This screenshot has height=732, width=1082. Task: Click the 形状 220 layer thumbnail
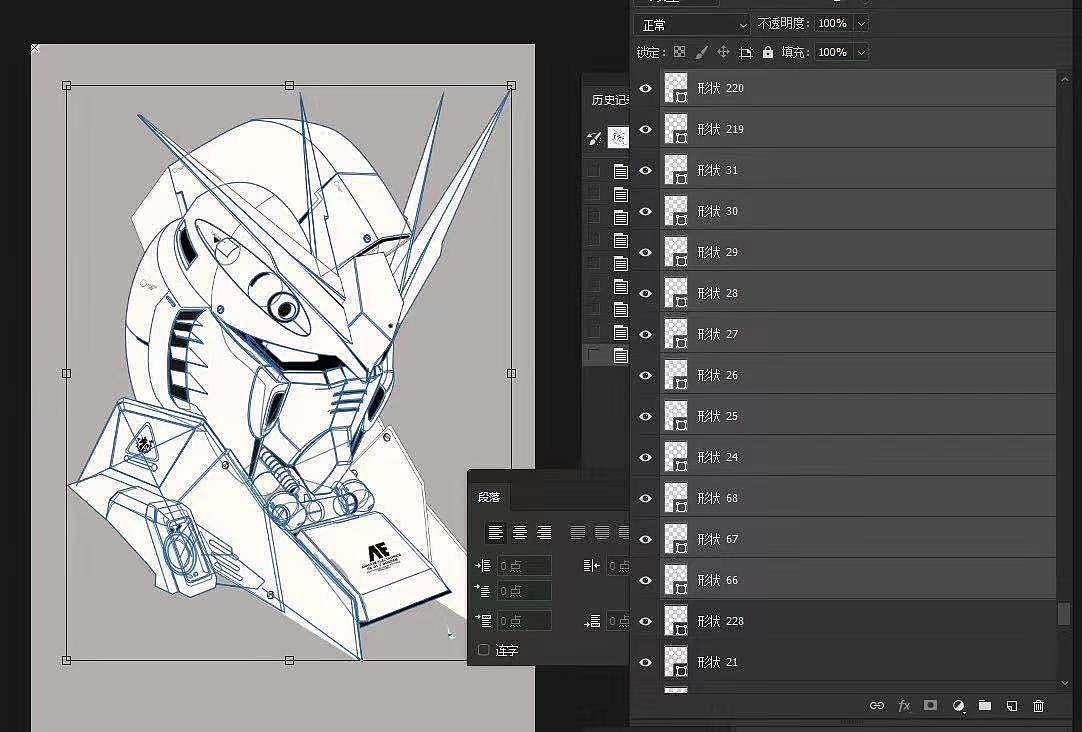click(676, 88)
